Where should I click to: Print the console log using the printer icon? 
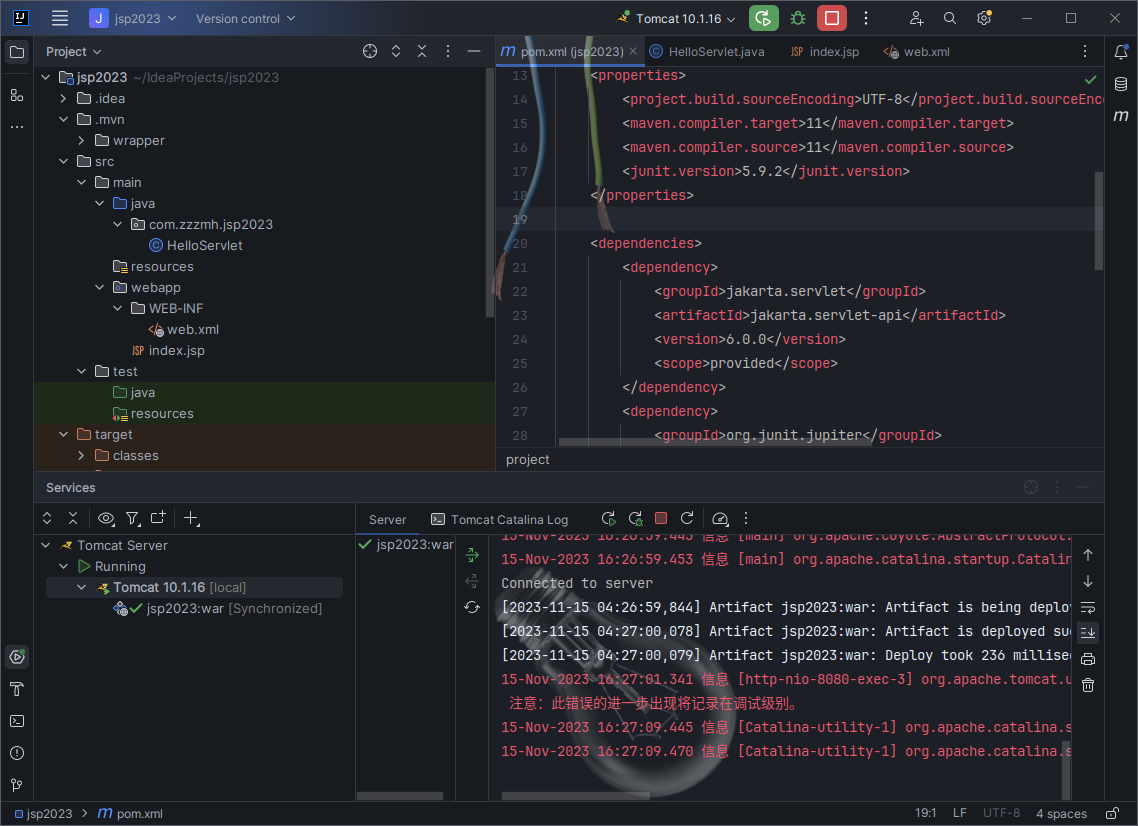coord(1088,659)
